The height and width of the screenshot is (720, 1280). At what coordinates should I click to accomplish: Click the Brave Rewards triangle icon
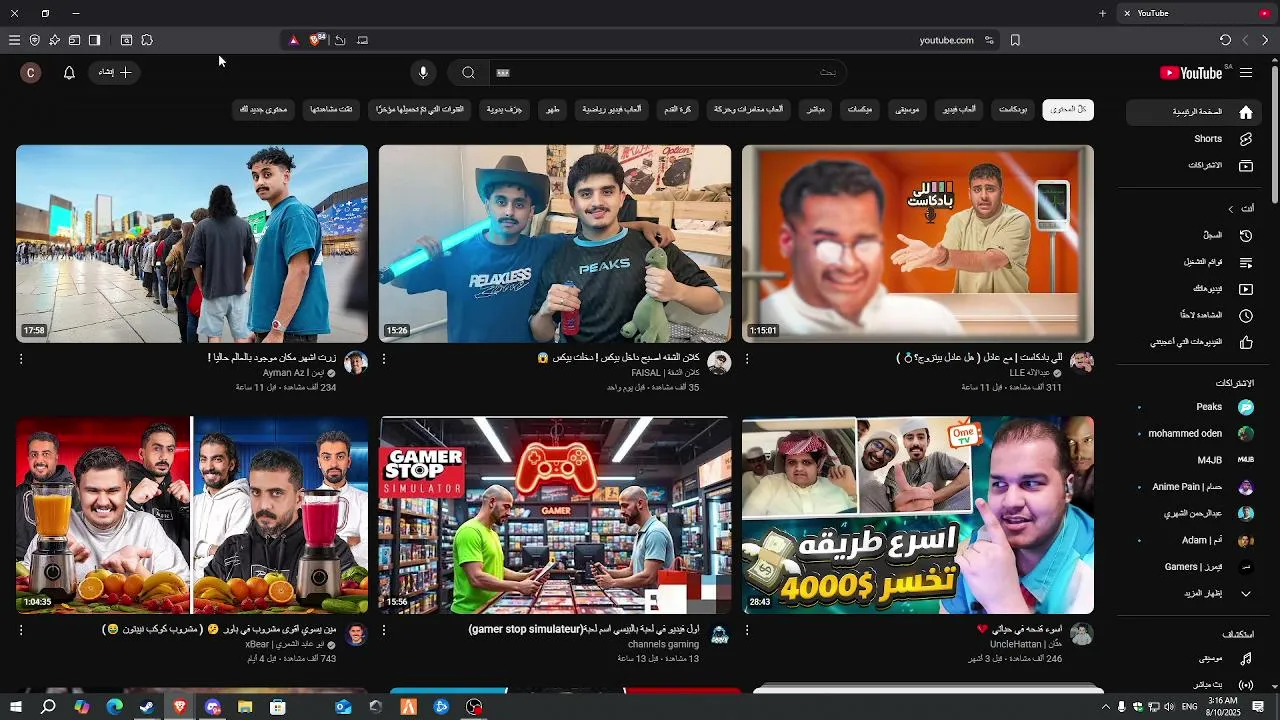tap(293, 40)
